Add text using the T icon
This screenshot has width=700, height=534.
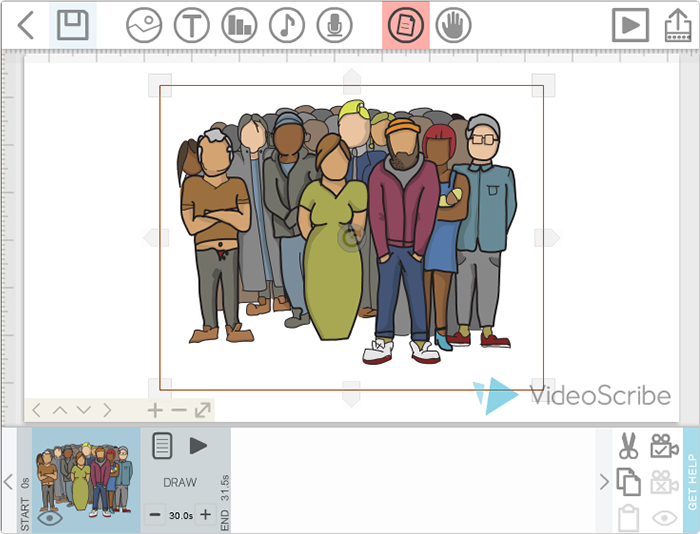tap(192, 25)
